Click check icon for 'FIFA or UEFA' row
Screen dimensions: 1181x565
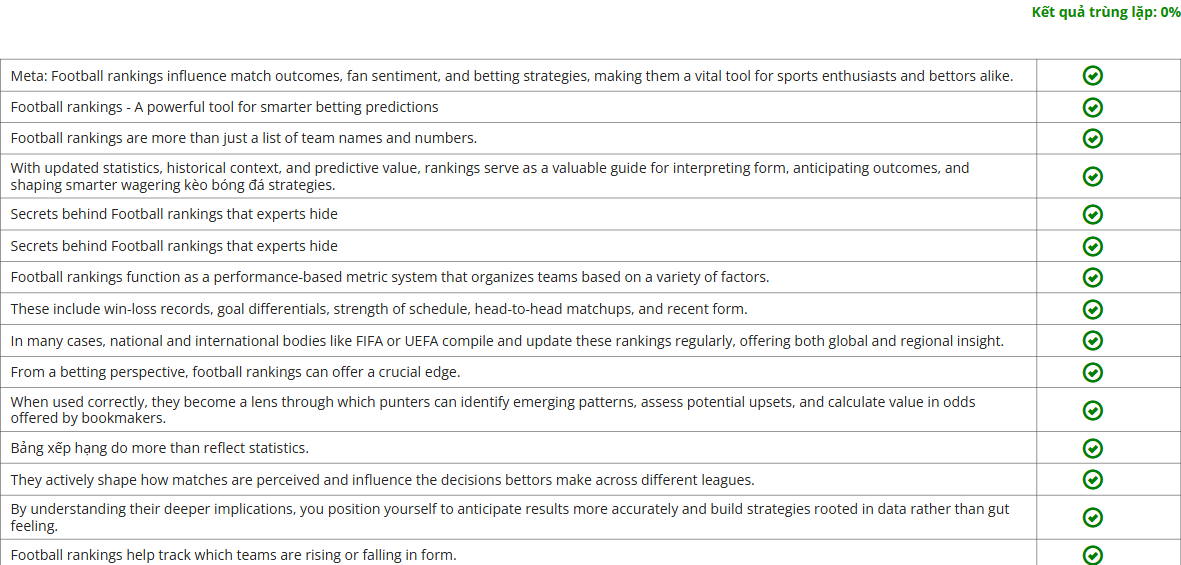point(1093,341)
